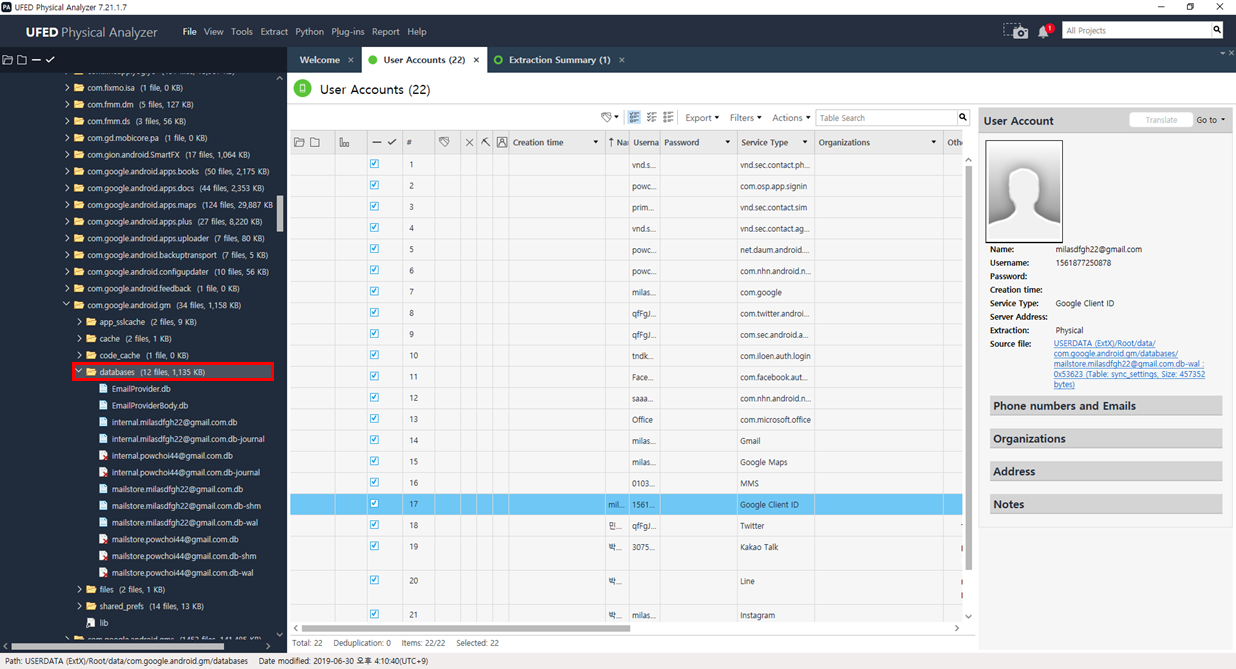This screenshot has height=669, width=1236.
Task: Click the check-all icon above the file tree
Action: point(50,60)
